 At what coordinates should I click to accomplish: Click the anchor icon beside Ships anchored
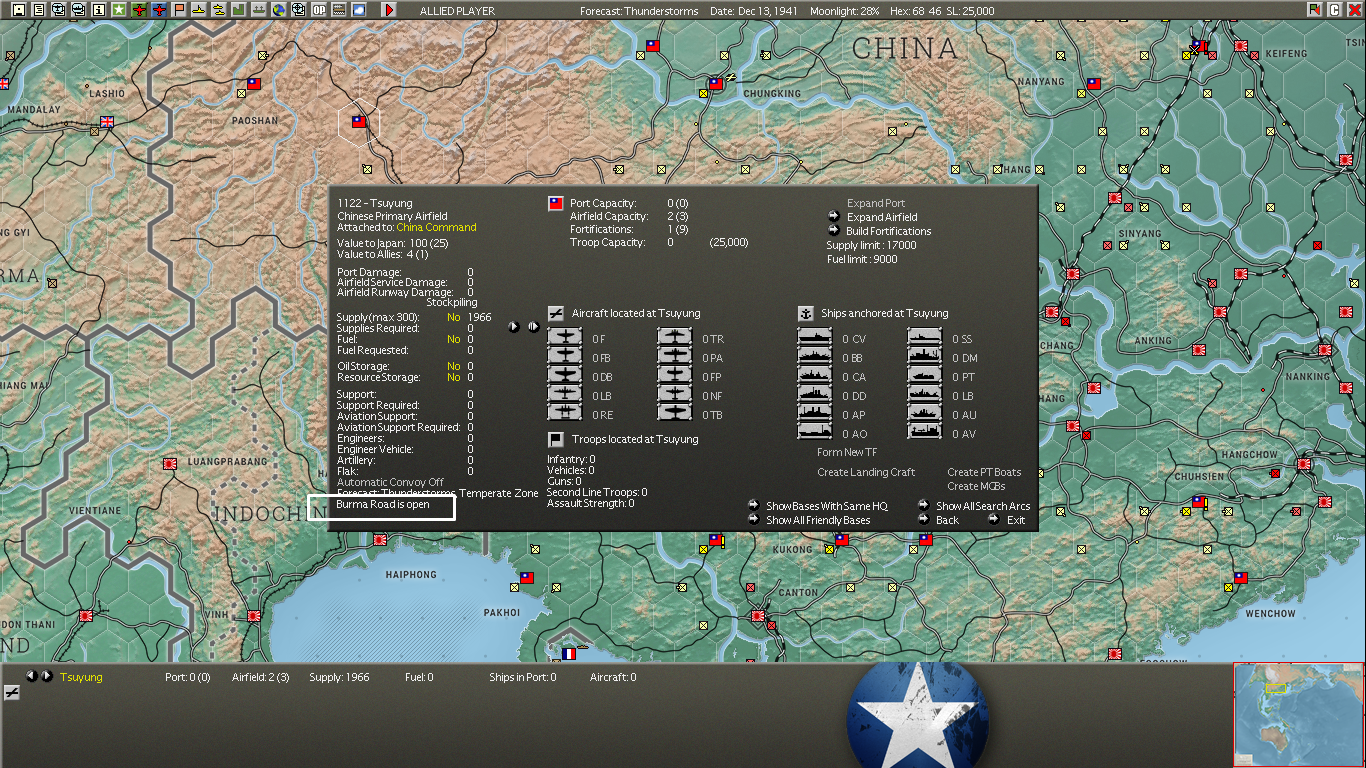point(806,313)
